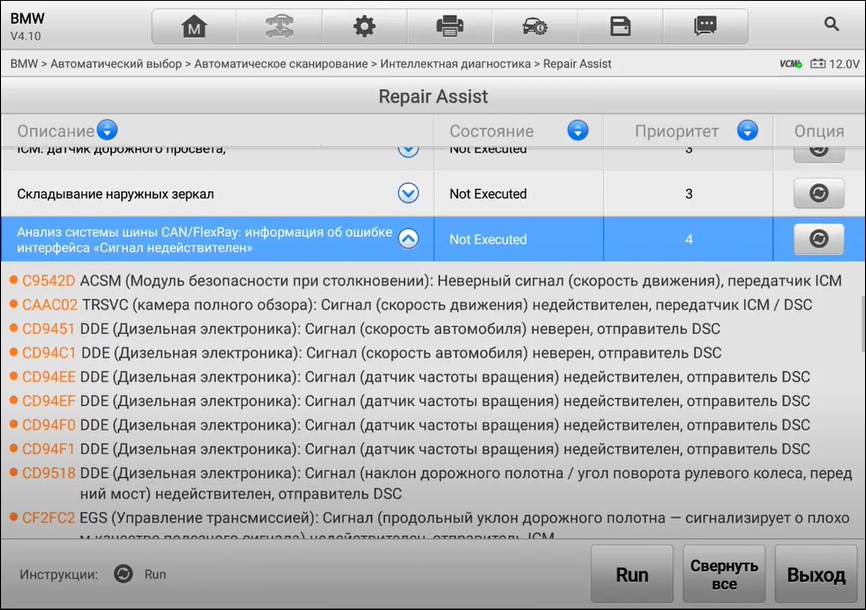Select fault code CD94F1
The image size is (866, 610).
48,449
